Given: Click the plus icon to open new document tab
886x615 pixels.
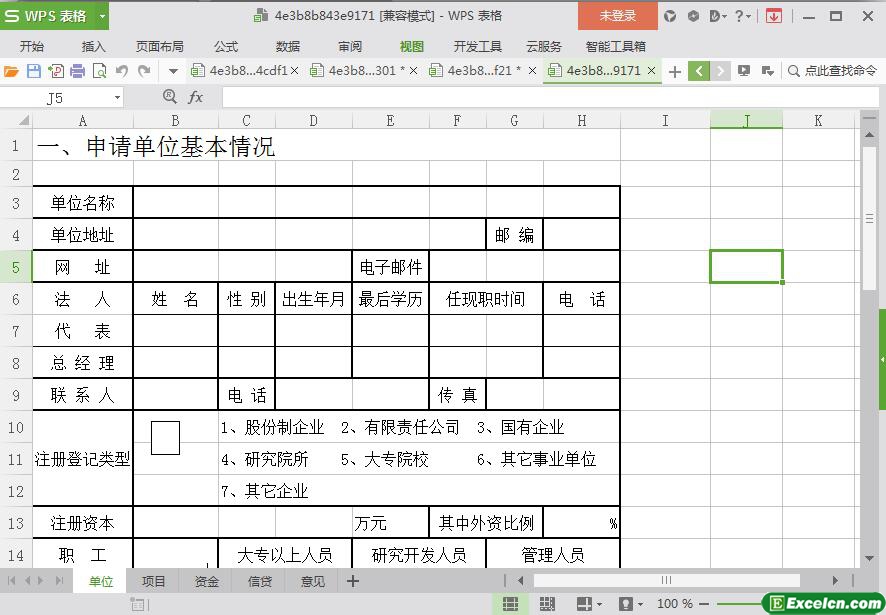Looking at the screenshot, I should 674,72.
